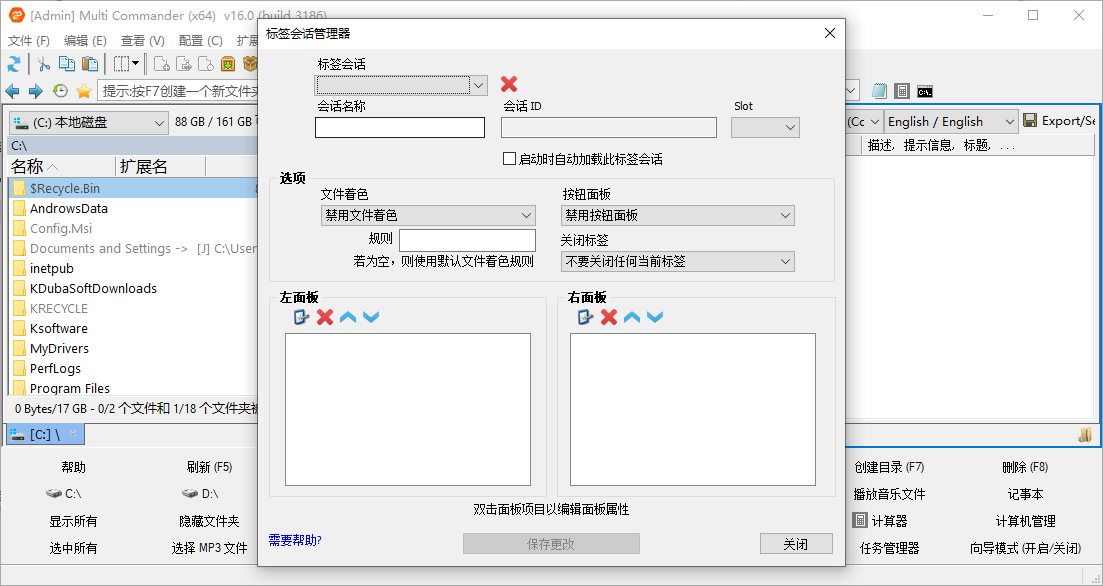The image size is (1103, 586).
Task: Click the clipboard paste icon
Action: point(90,64)
